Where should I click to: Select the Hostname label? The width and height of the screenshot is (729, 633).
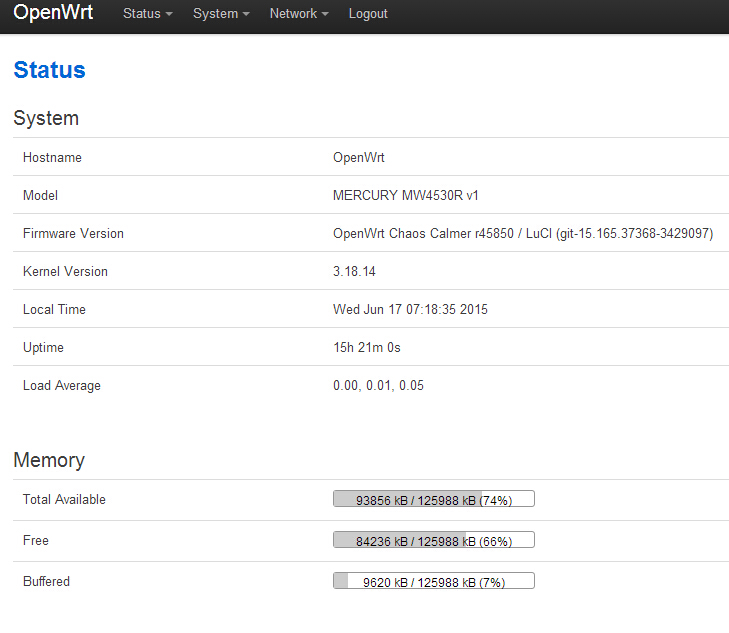pyautogui.click(x=52, y=158)
